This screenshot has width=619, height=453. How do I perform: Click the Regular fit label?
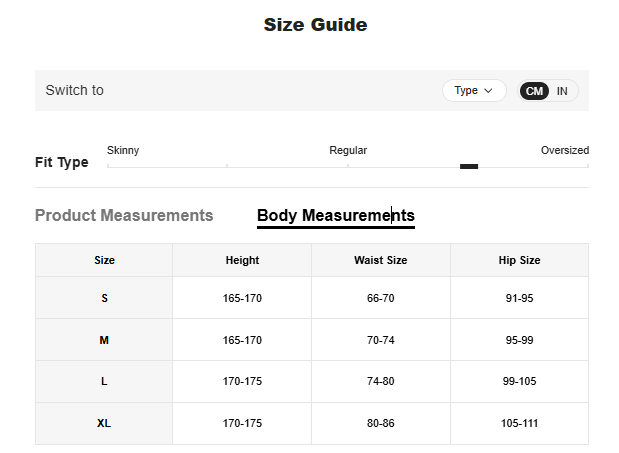coord(348,151)
